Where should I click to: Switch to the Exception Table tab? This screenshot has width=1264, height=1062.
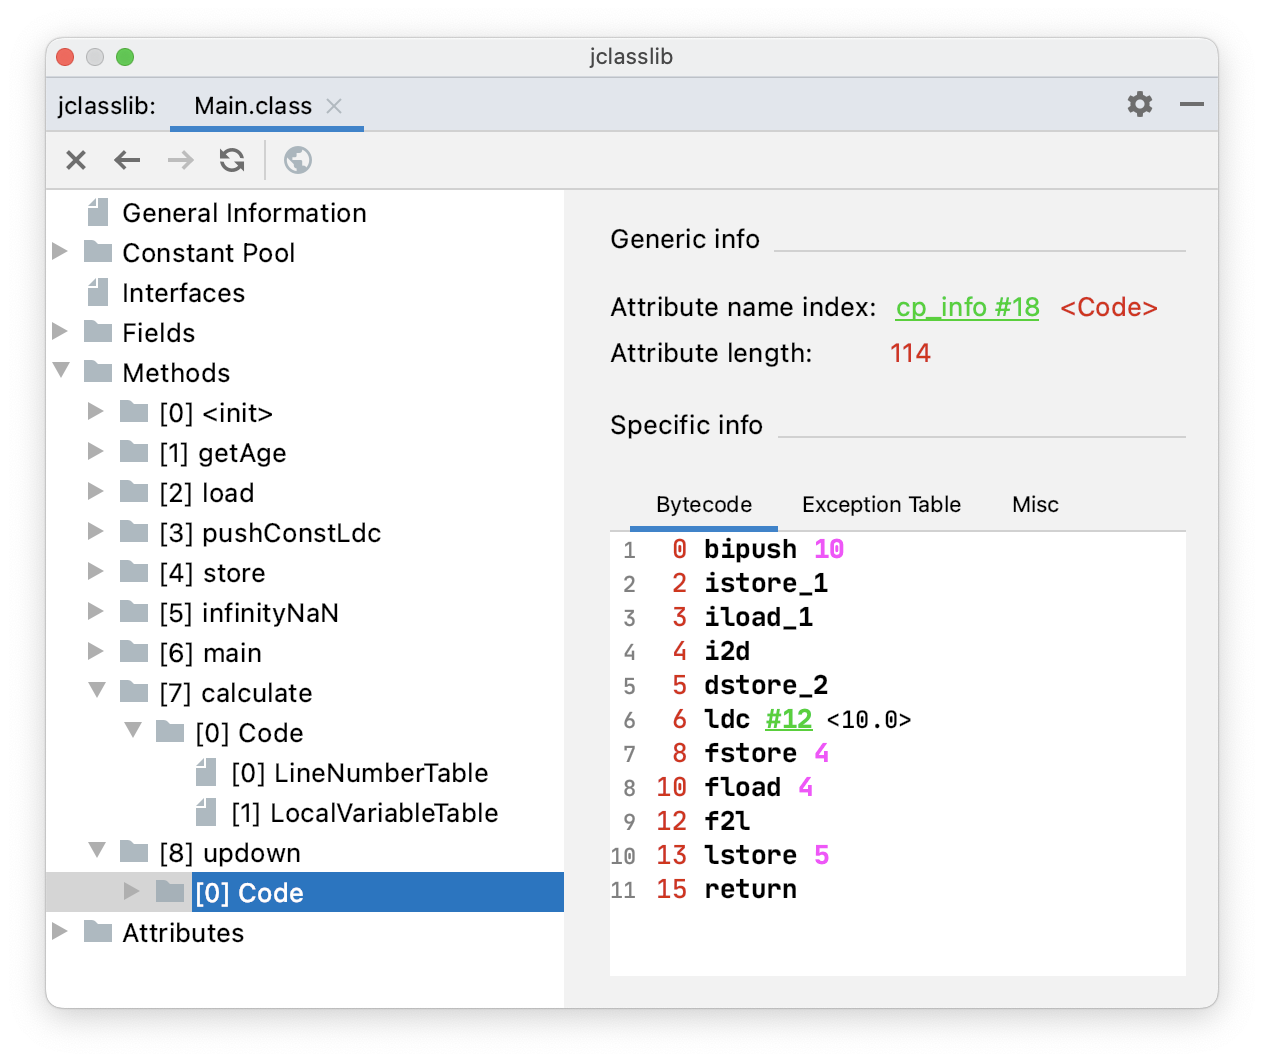click(x=881, y=505)
